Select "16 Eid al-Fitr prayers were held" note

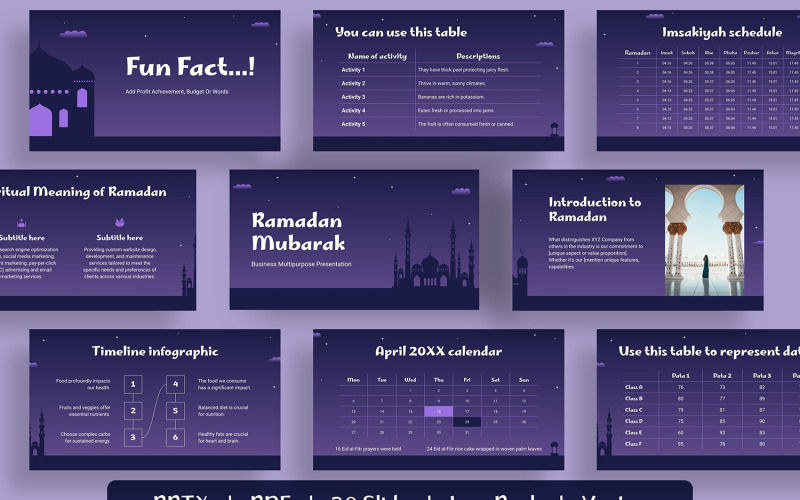368,449
